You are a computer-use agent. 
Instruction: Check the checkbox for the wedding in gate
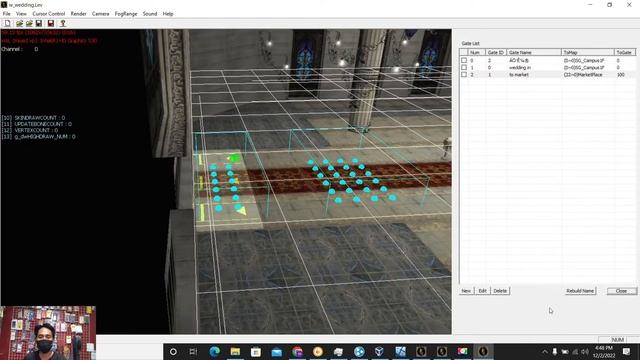pyautogui.click(x=464, y=67)
